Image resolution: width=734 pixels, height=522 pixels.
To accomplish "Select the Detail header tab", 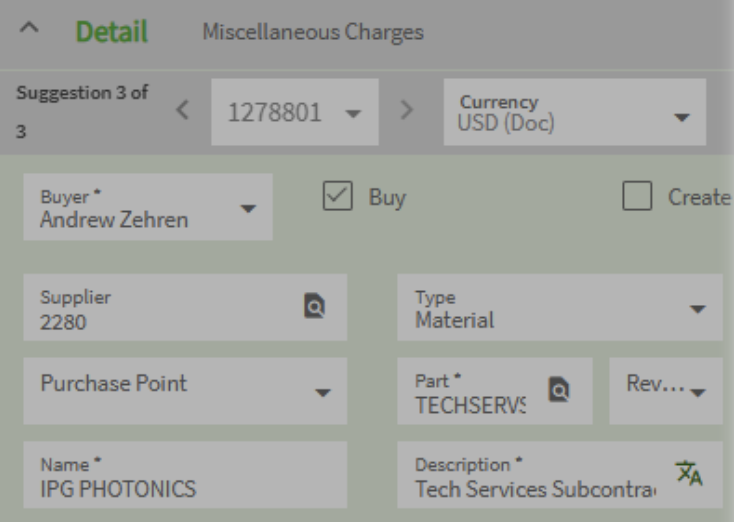I will click(x=112, y=33).
